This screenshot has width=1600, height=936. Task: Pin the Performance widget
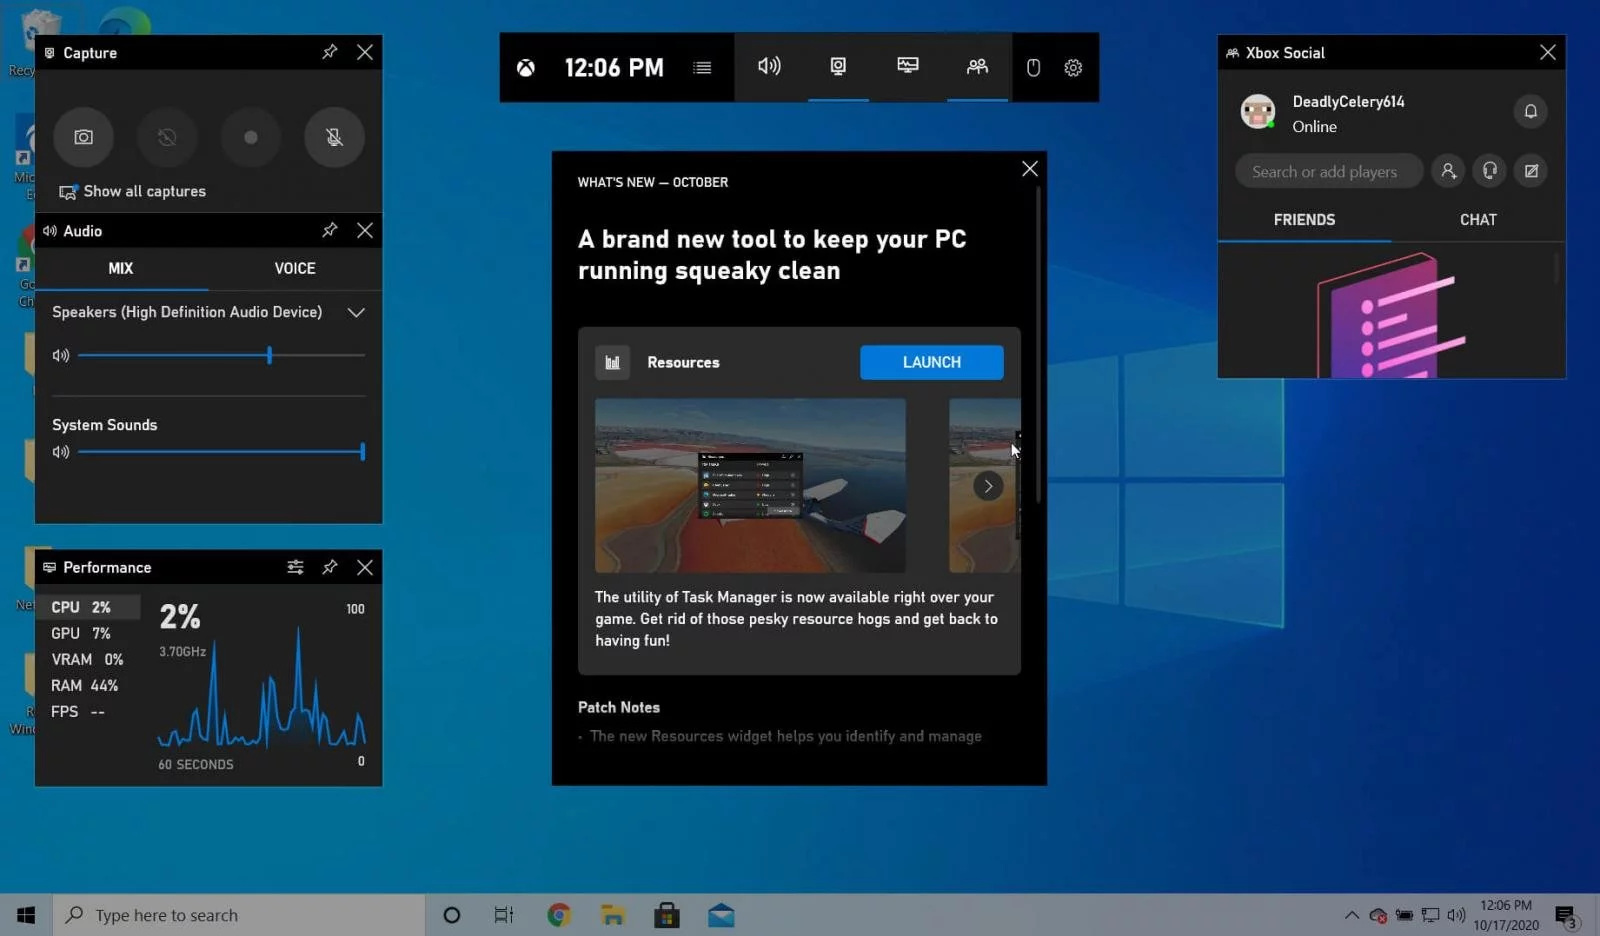[x=330, y=567]
